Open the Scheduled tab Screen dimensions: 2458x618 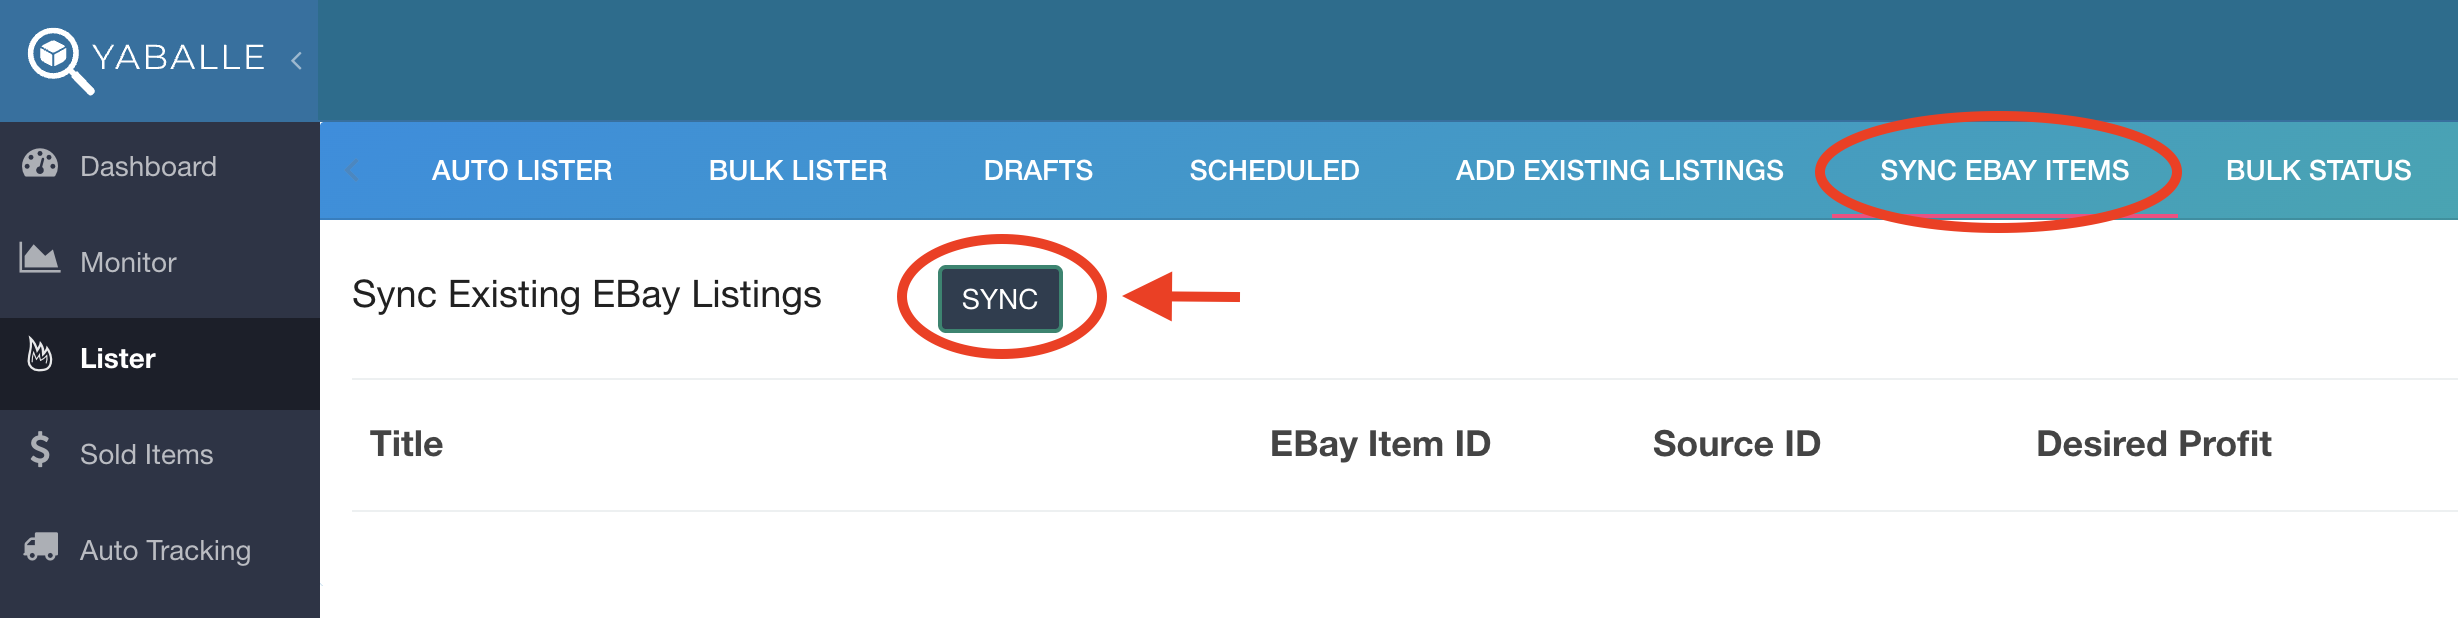coord(1274,171)
